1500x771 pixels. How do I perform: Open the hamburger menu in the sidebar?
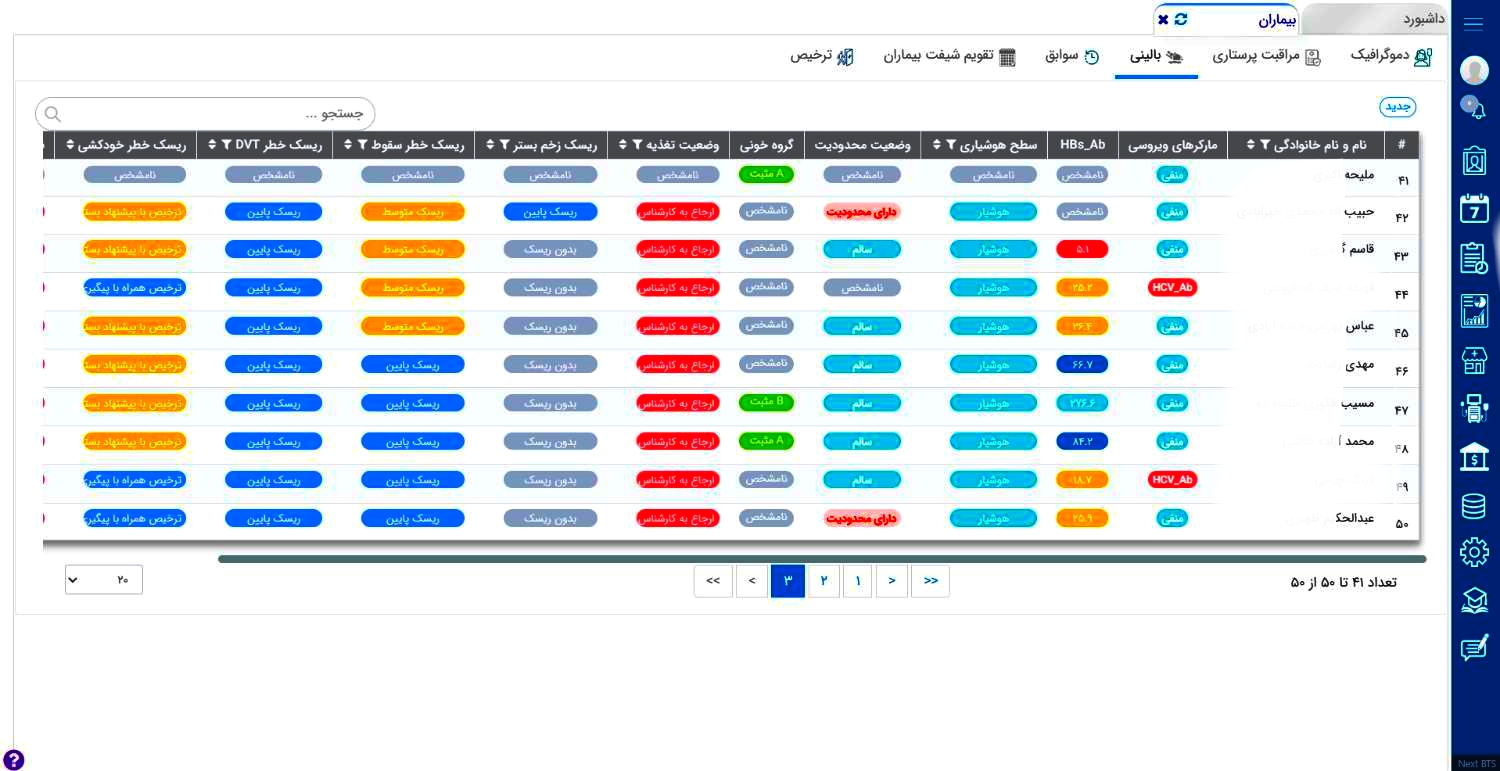tap(1473, 25)
